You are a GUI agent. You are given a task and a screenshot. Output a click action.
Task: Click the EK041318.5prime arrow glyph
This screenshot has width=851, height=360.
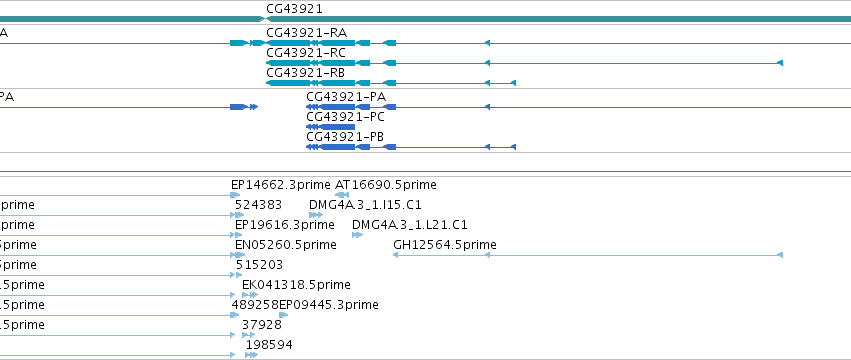tap(250, 295)
